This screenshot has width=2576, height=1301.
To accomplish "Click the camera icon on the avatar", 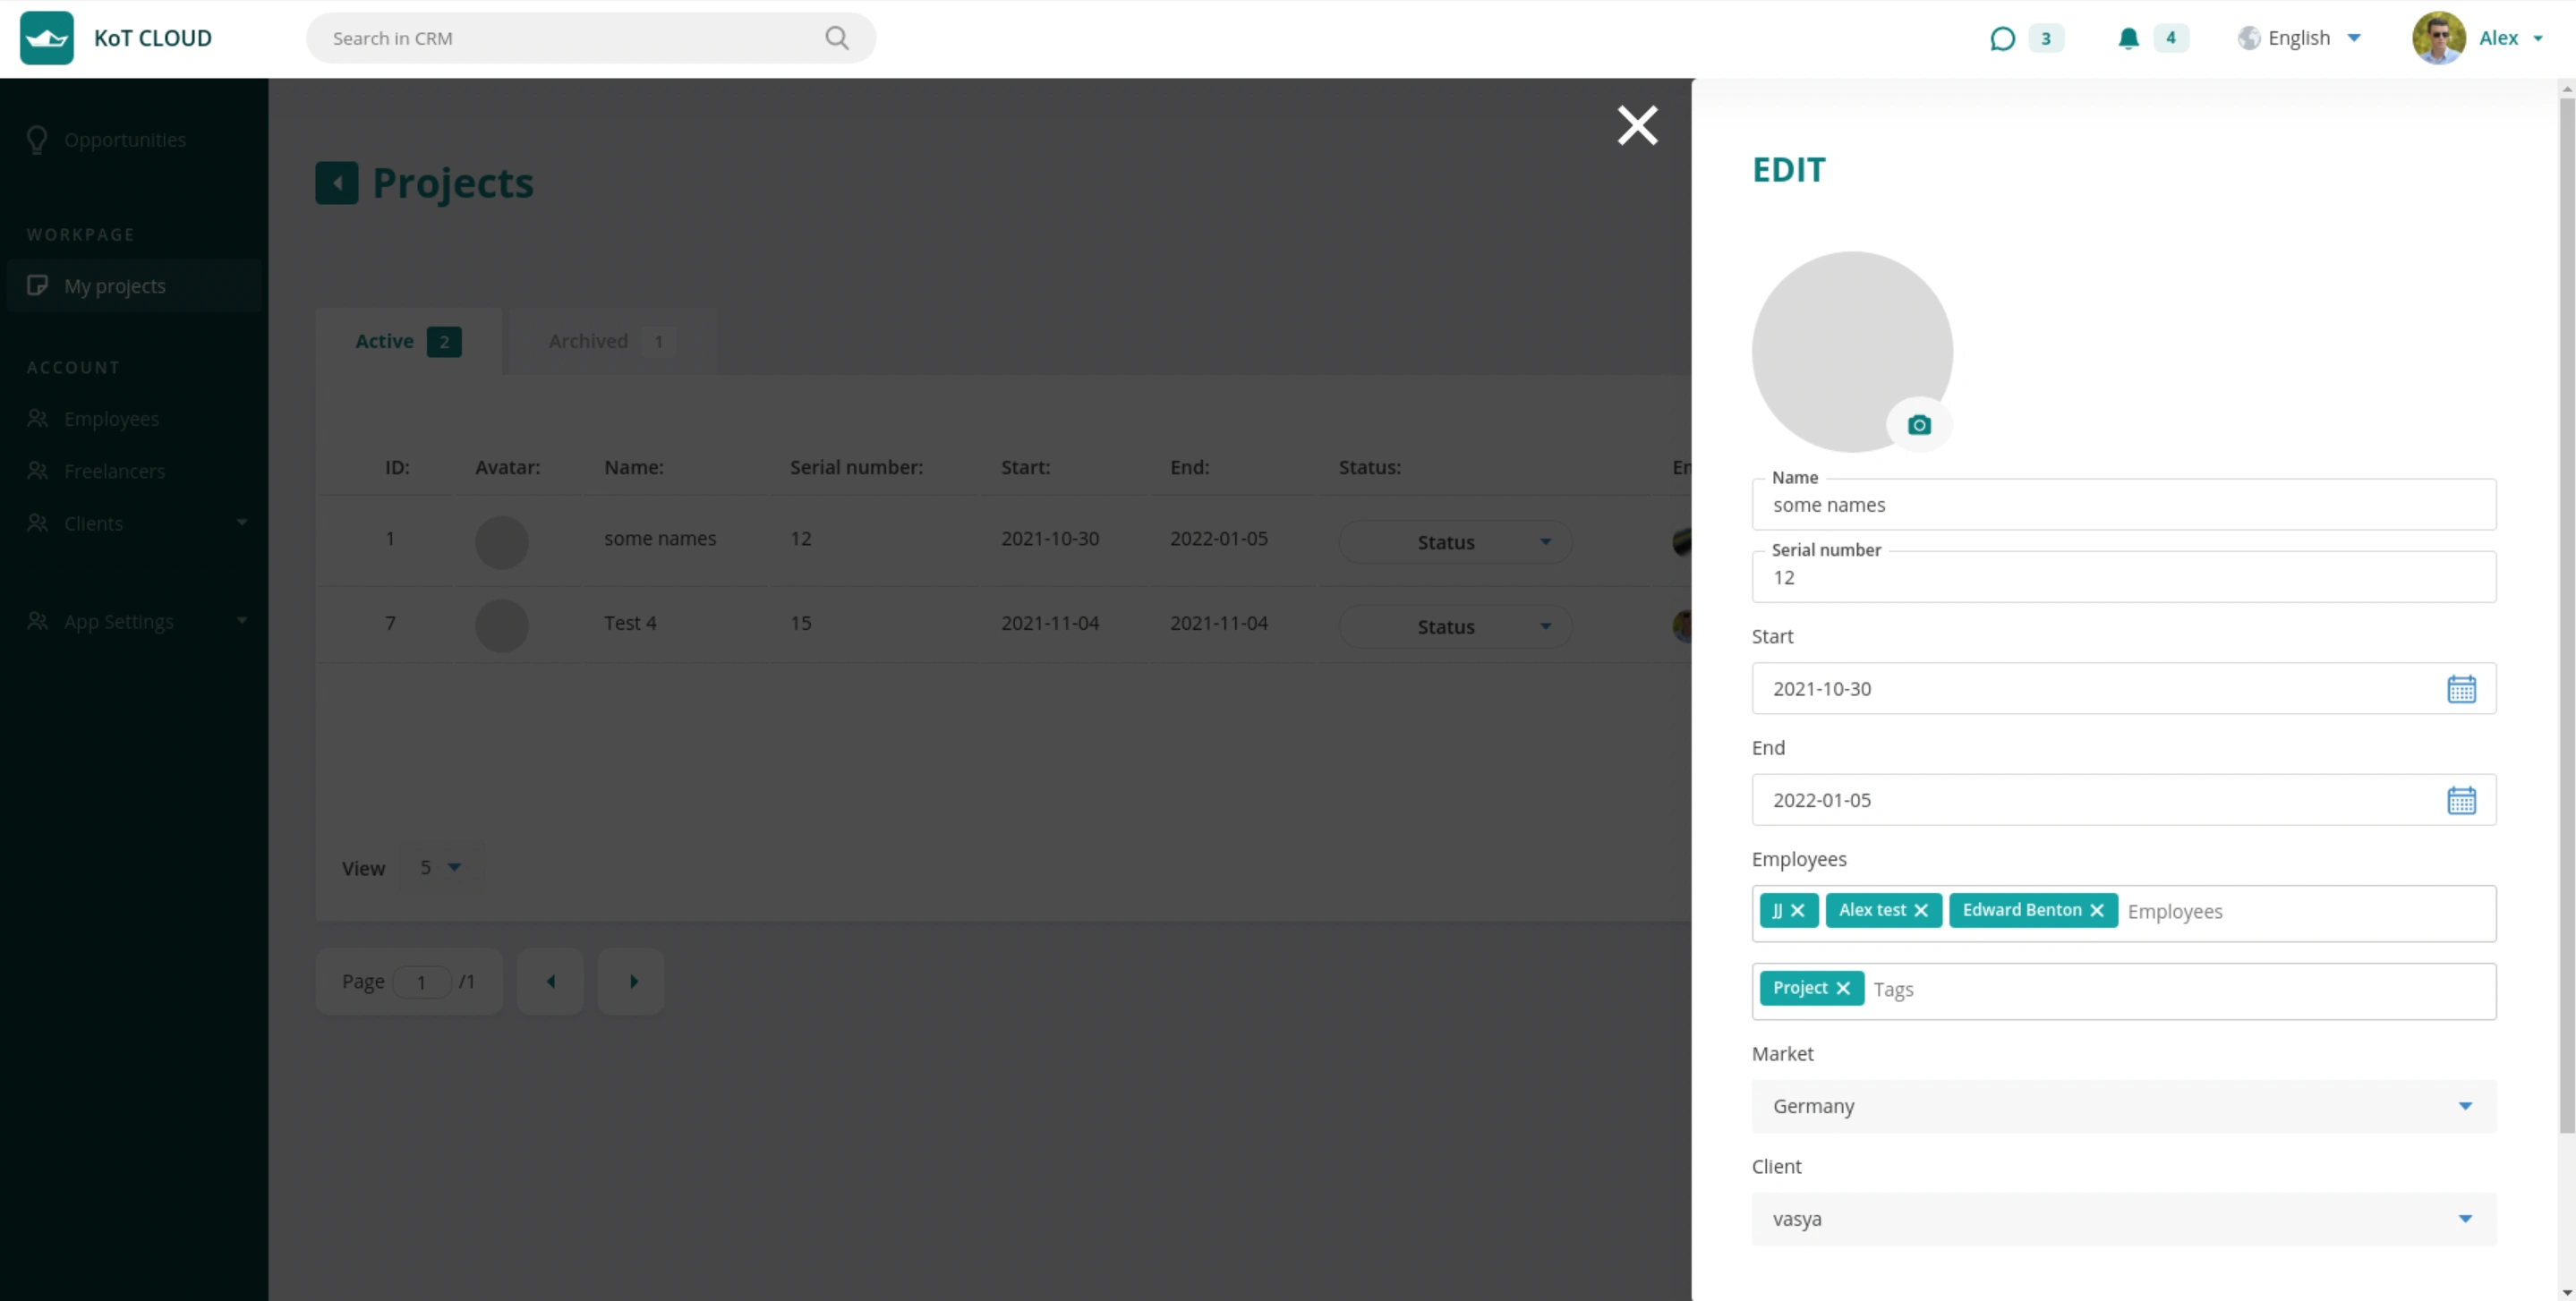I will coord(1918,425).
